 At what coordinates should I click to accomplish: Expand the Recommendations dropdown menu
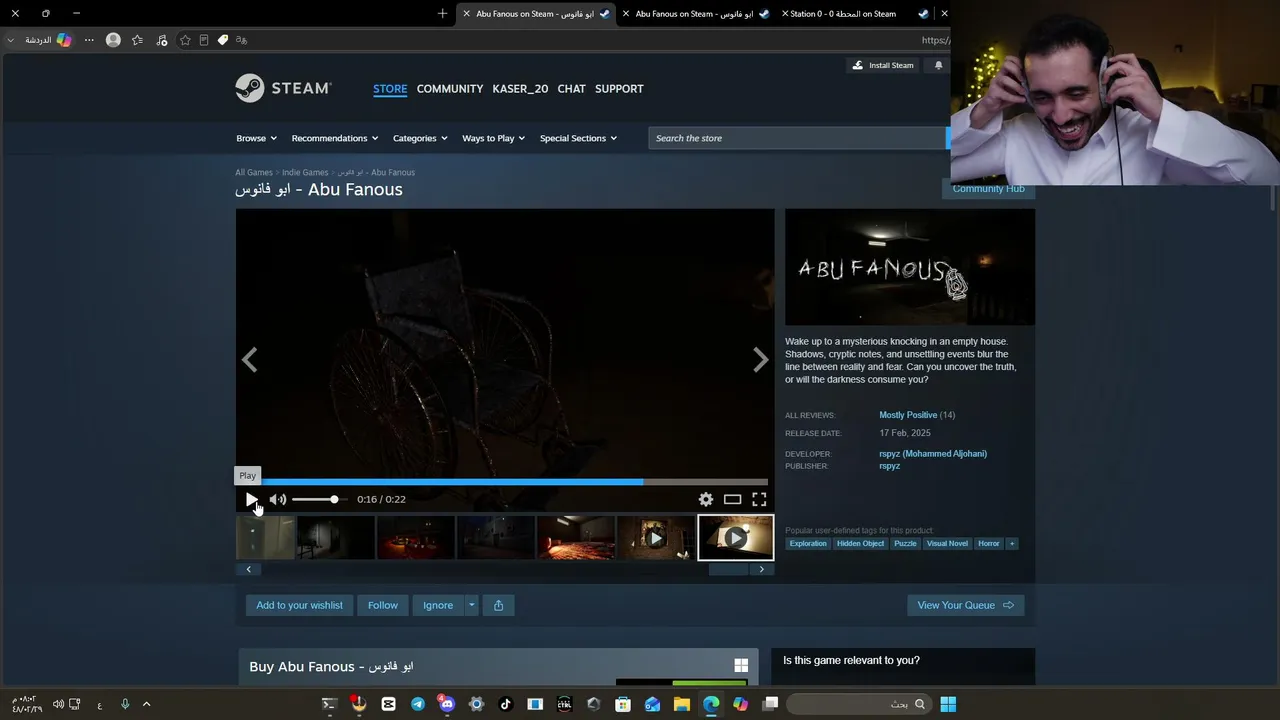(x=335, y=138)
